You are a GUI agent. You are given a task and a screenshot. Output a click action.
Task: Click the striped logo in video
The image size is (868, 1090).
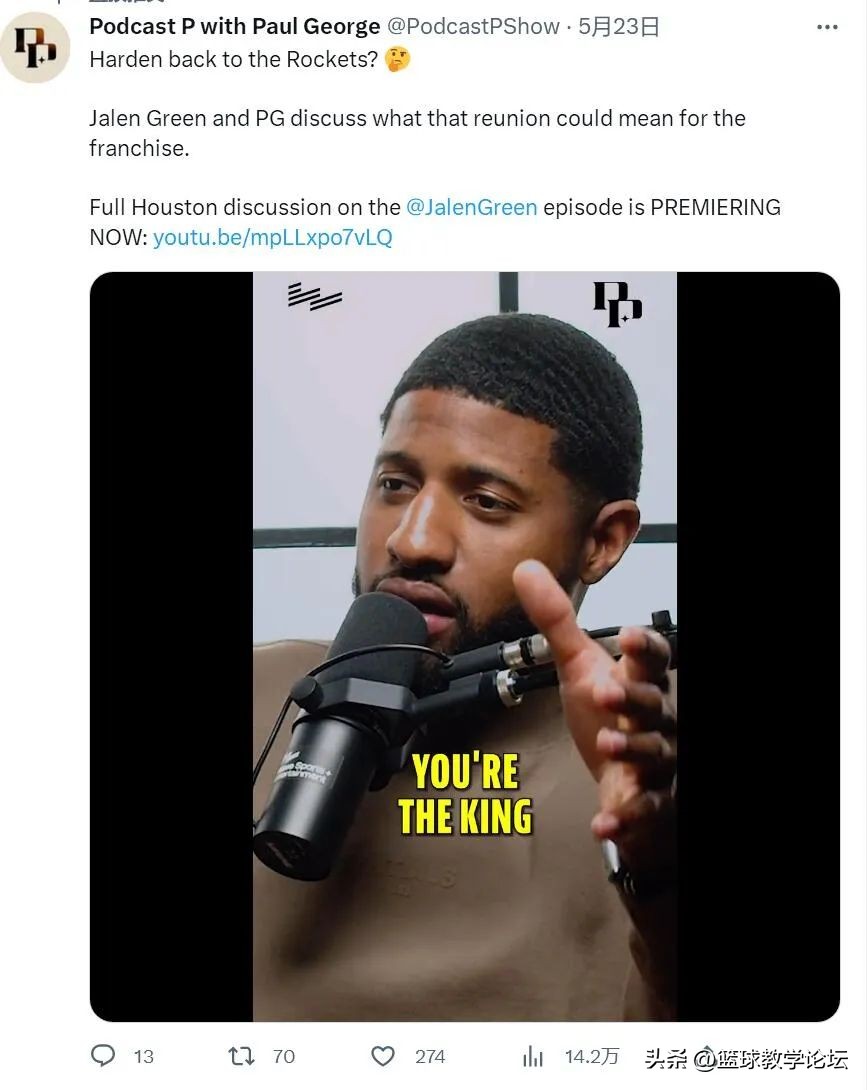coord(314,296)
